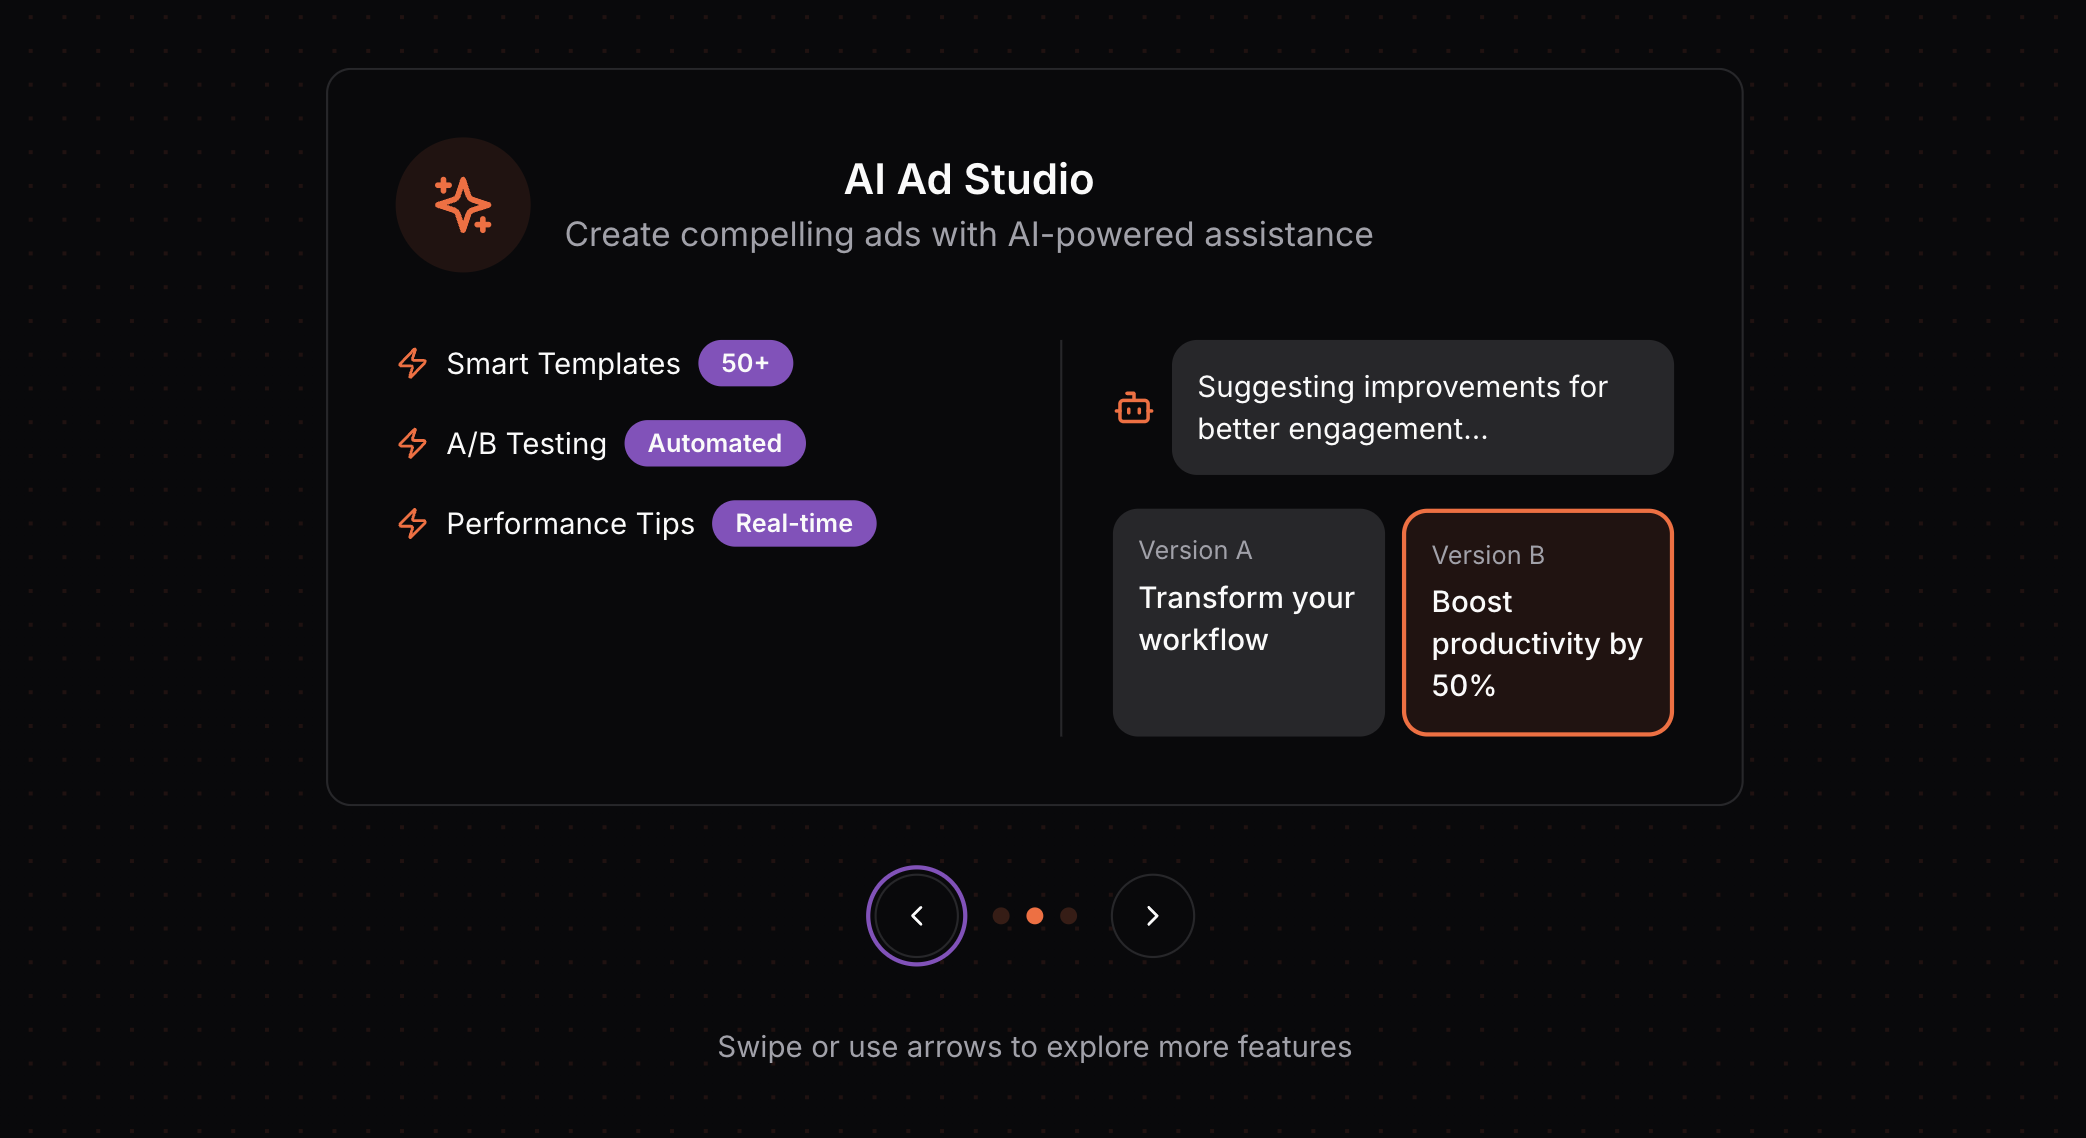Click the A/B Testing feature label
The width and height of the screenshot is (2086, 1138).
526,443
